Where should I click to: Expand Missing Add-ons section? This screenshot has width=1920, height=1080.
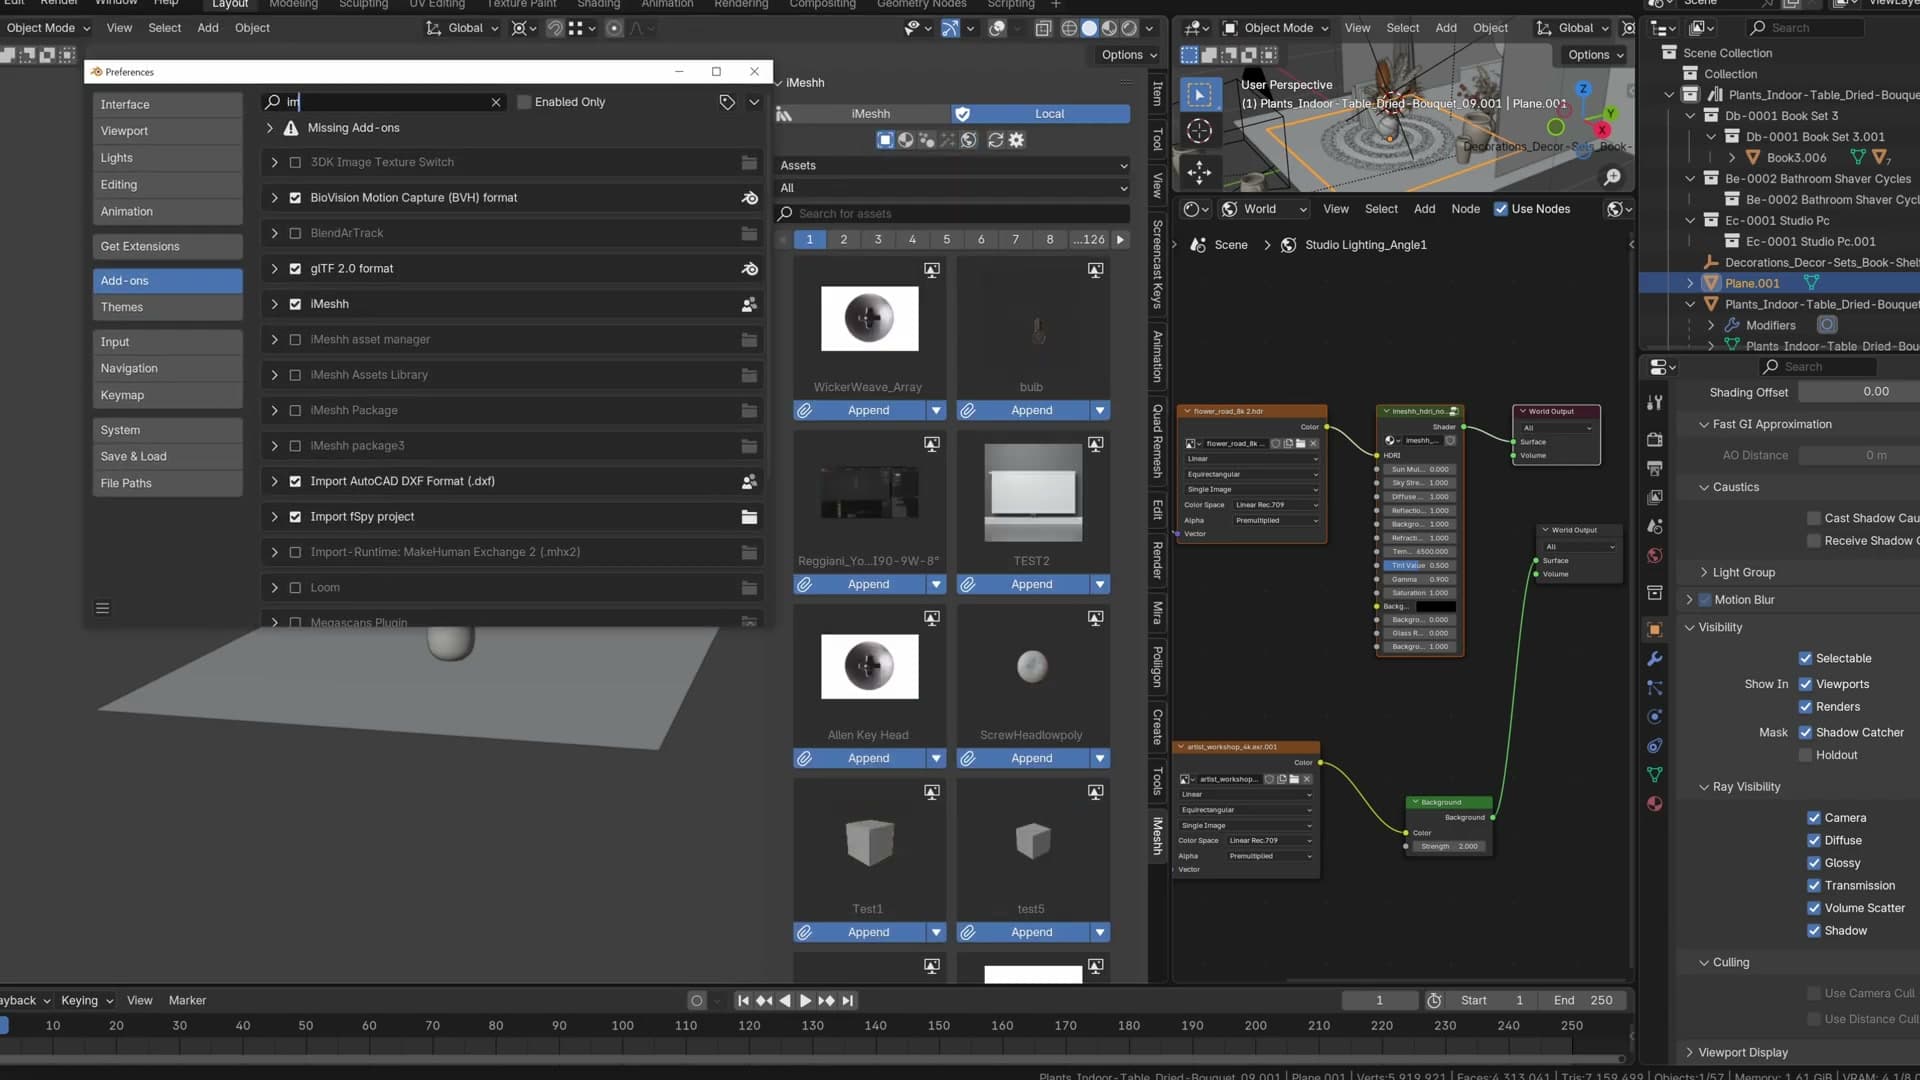(270, 128)
